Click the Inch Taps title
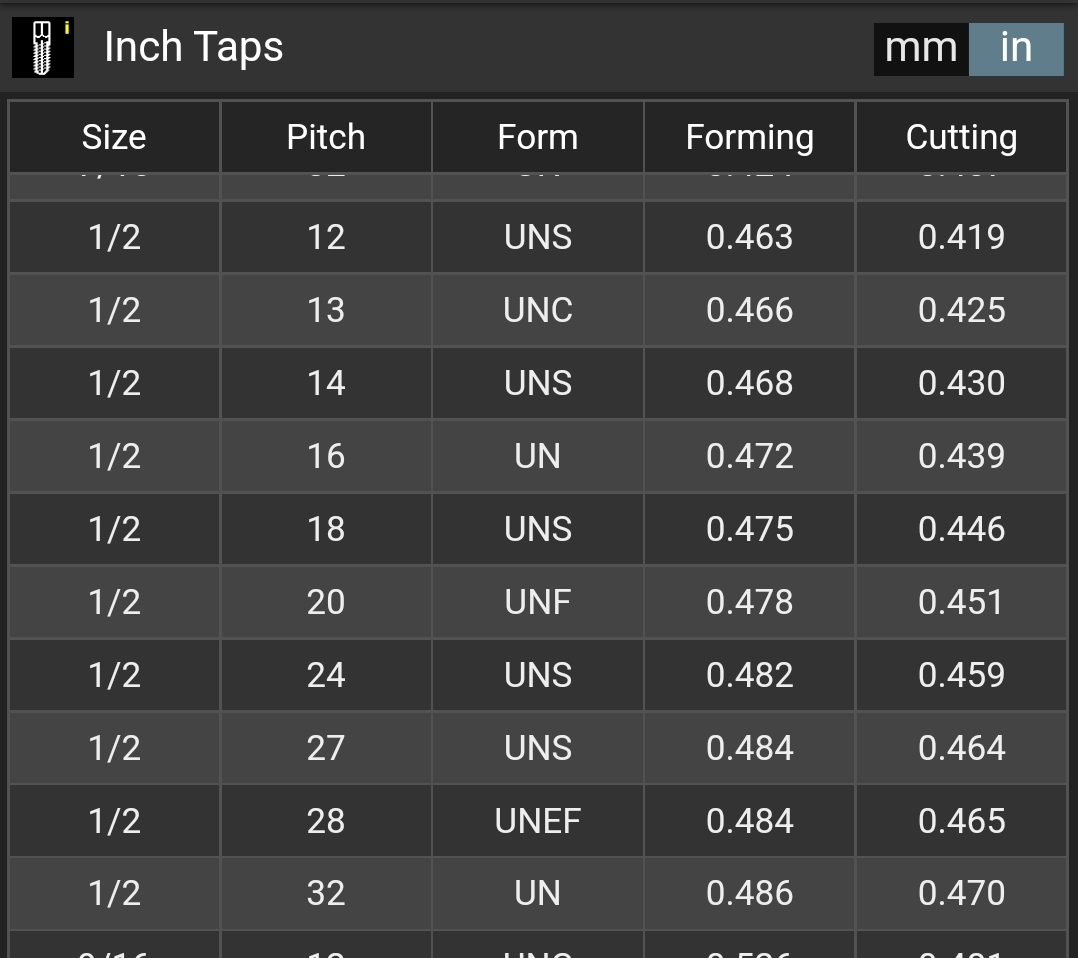Viewport: 1078px width, 958px height. 193,47
